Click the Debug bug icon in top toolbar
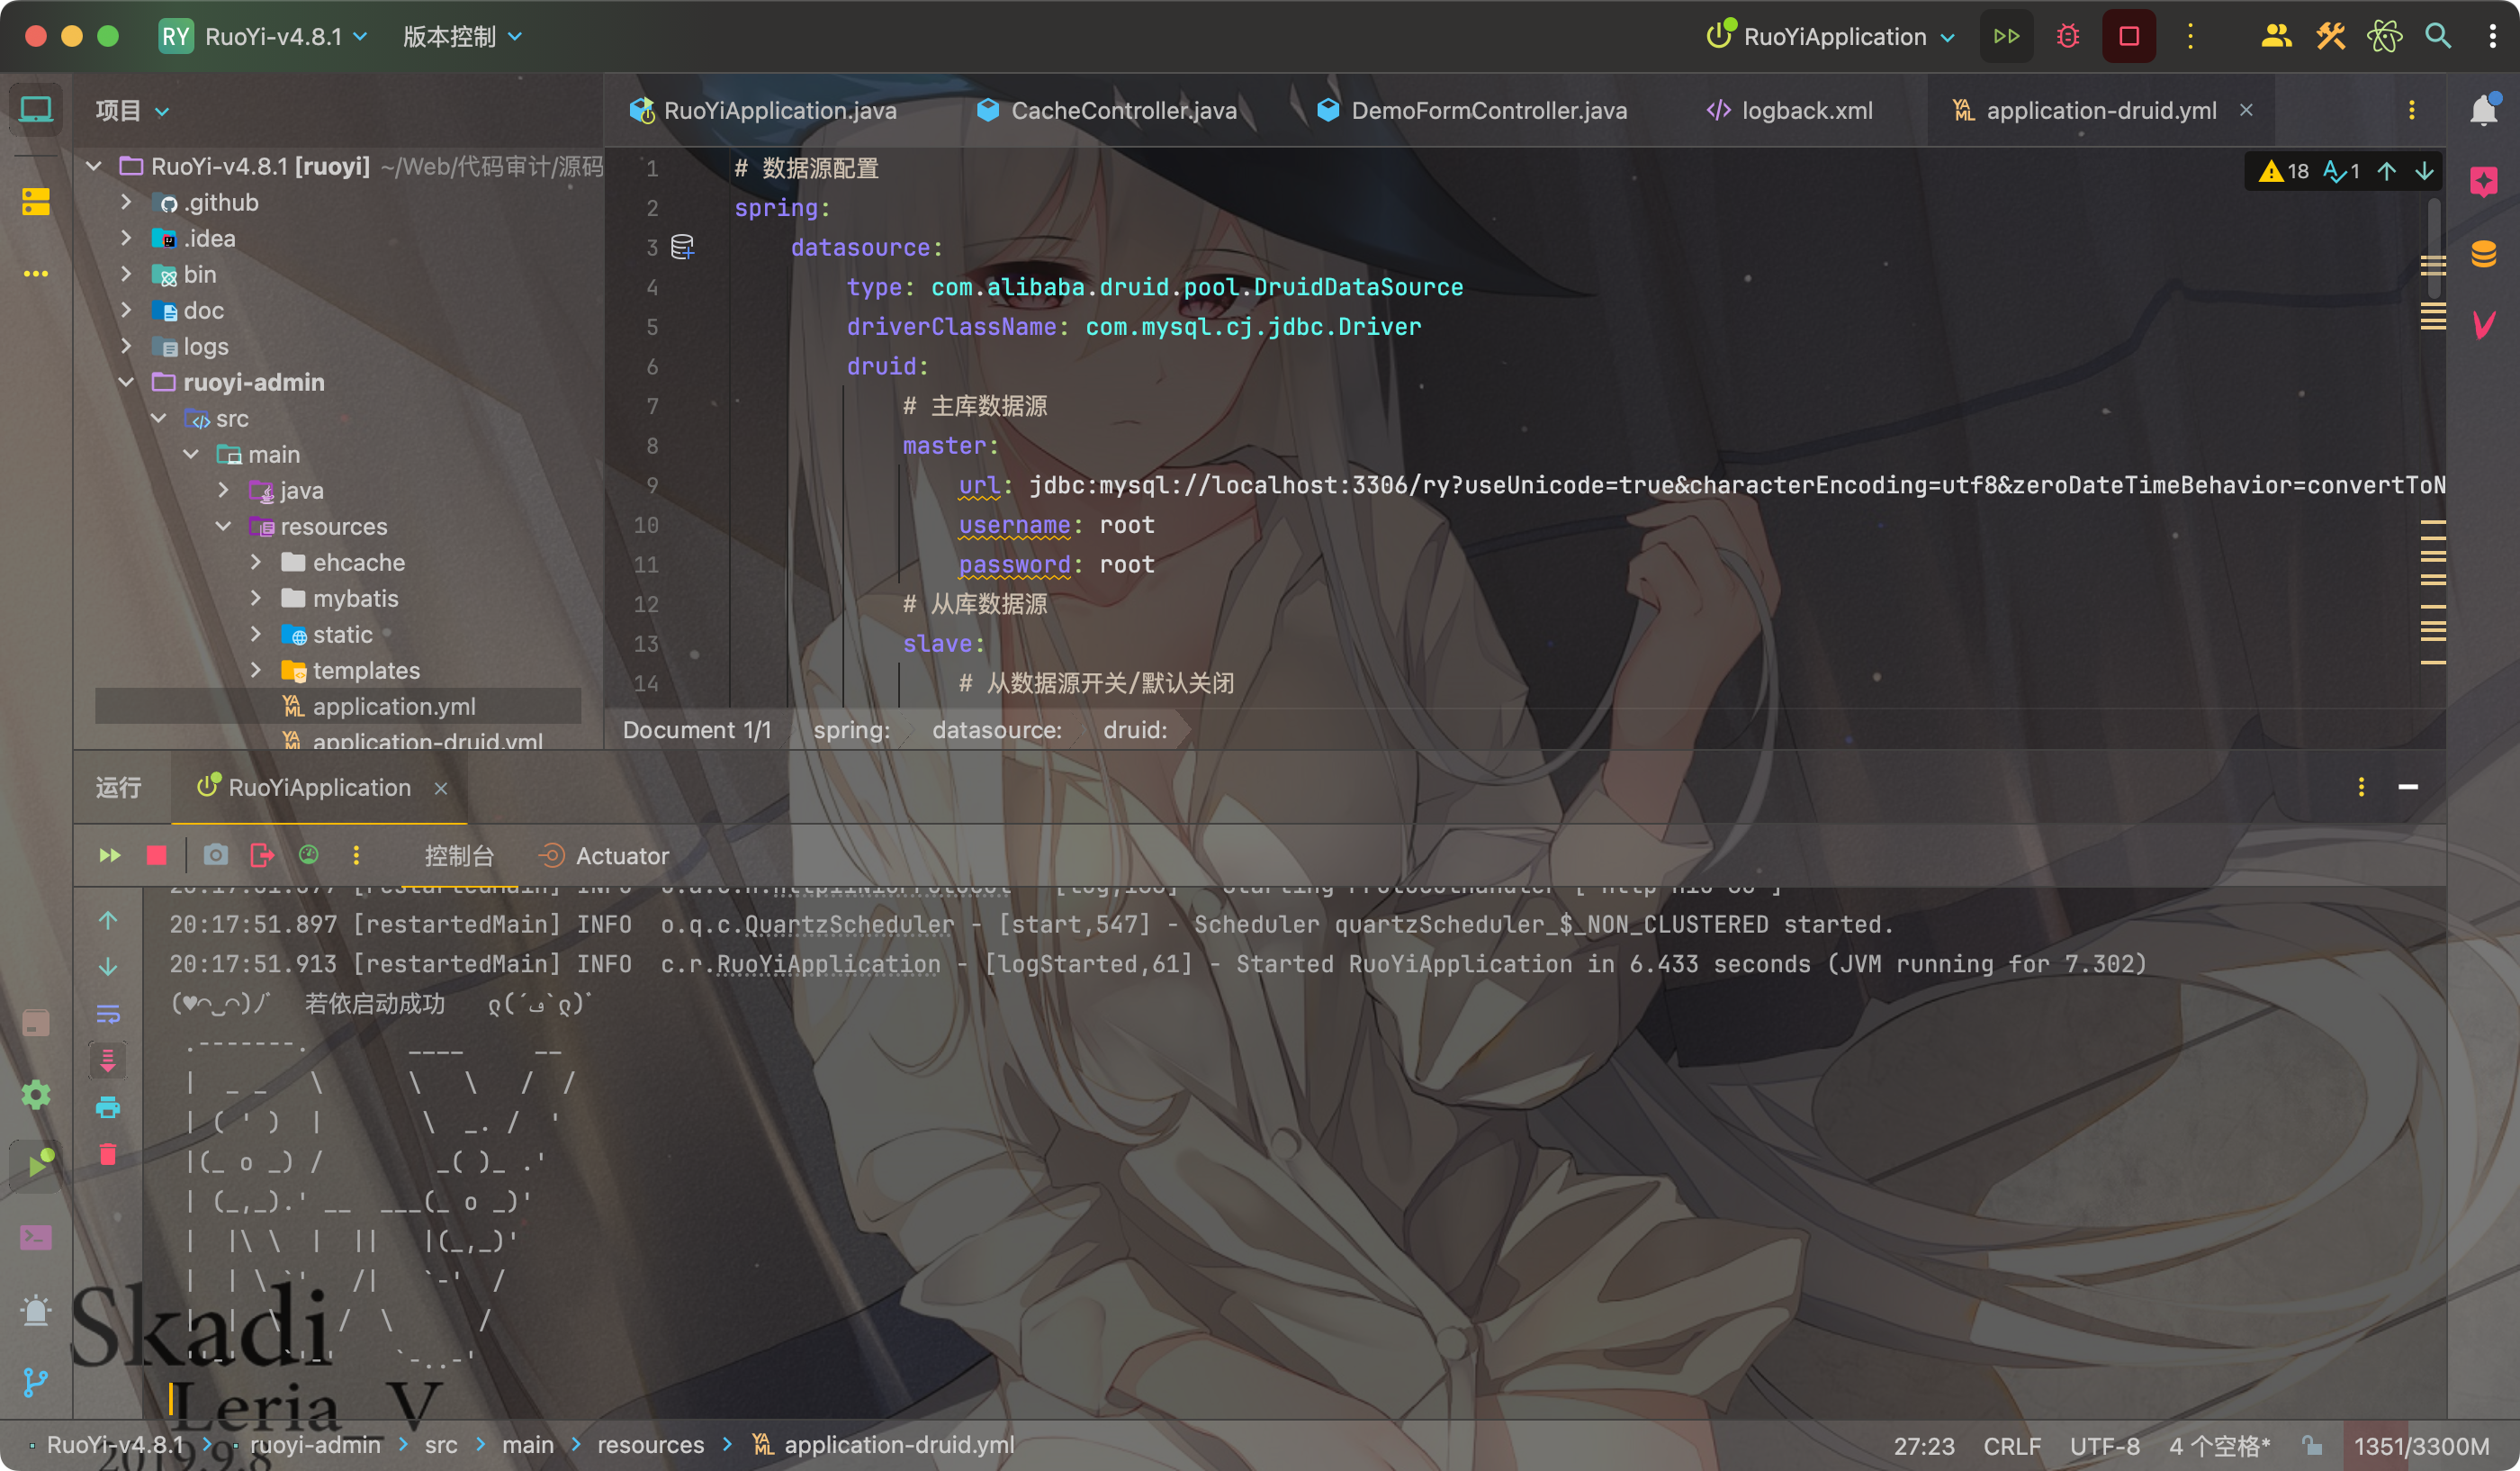 point(2067,37)
